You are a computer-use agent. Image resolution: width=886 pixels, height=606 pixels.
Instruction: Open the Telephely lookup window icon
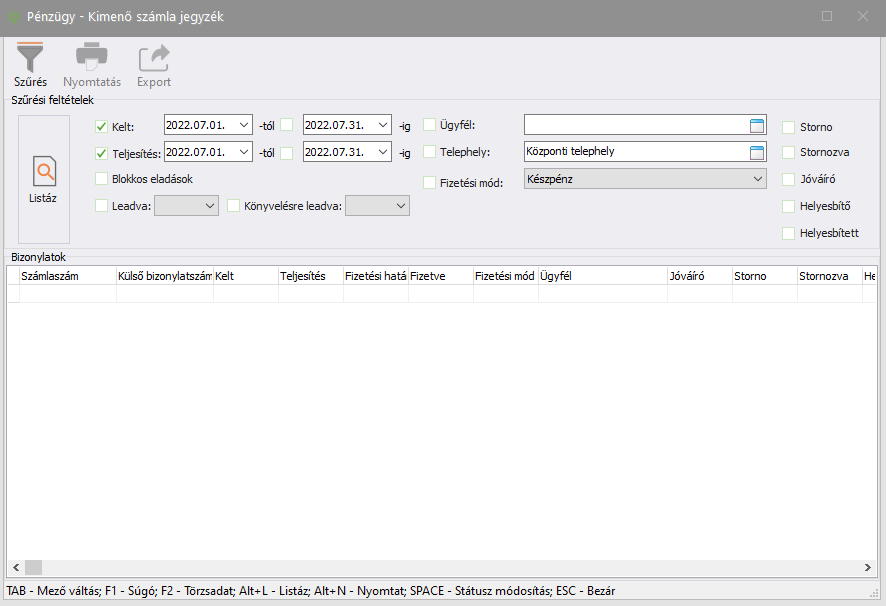tap(757, 152)
